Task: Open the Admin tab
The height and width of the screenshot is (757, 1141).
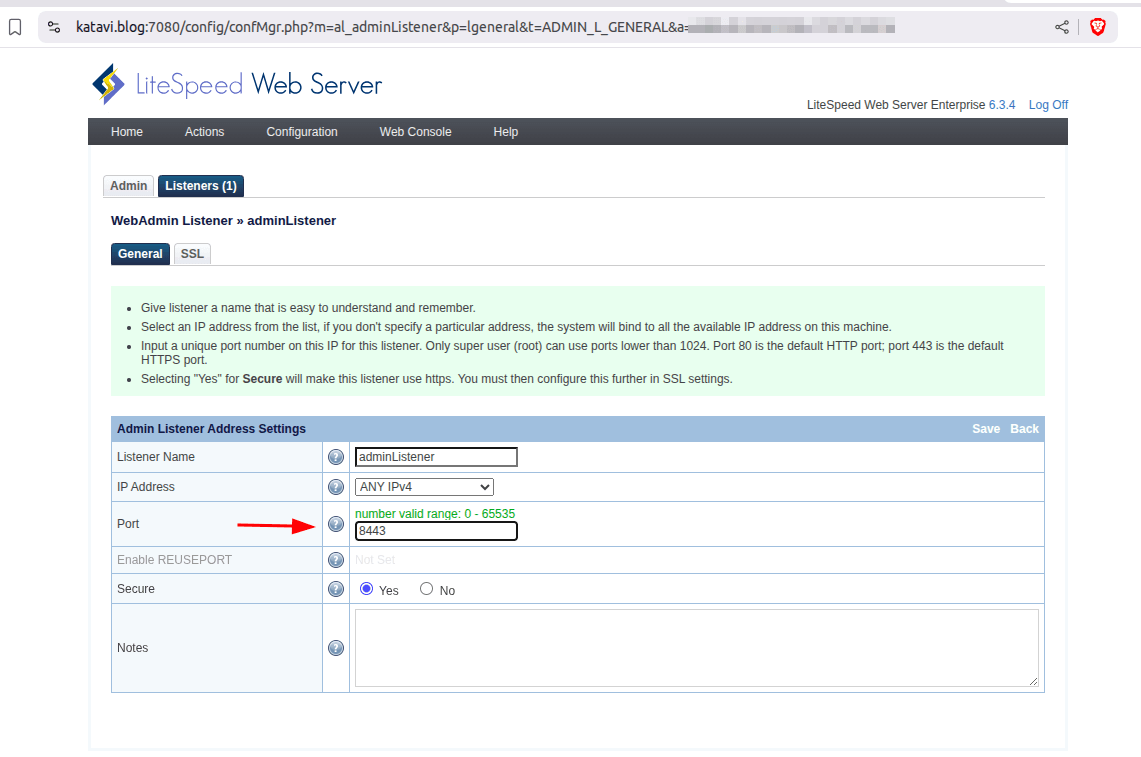Action: [x=128, y=185]
